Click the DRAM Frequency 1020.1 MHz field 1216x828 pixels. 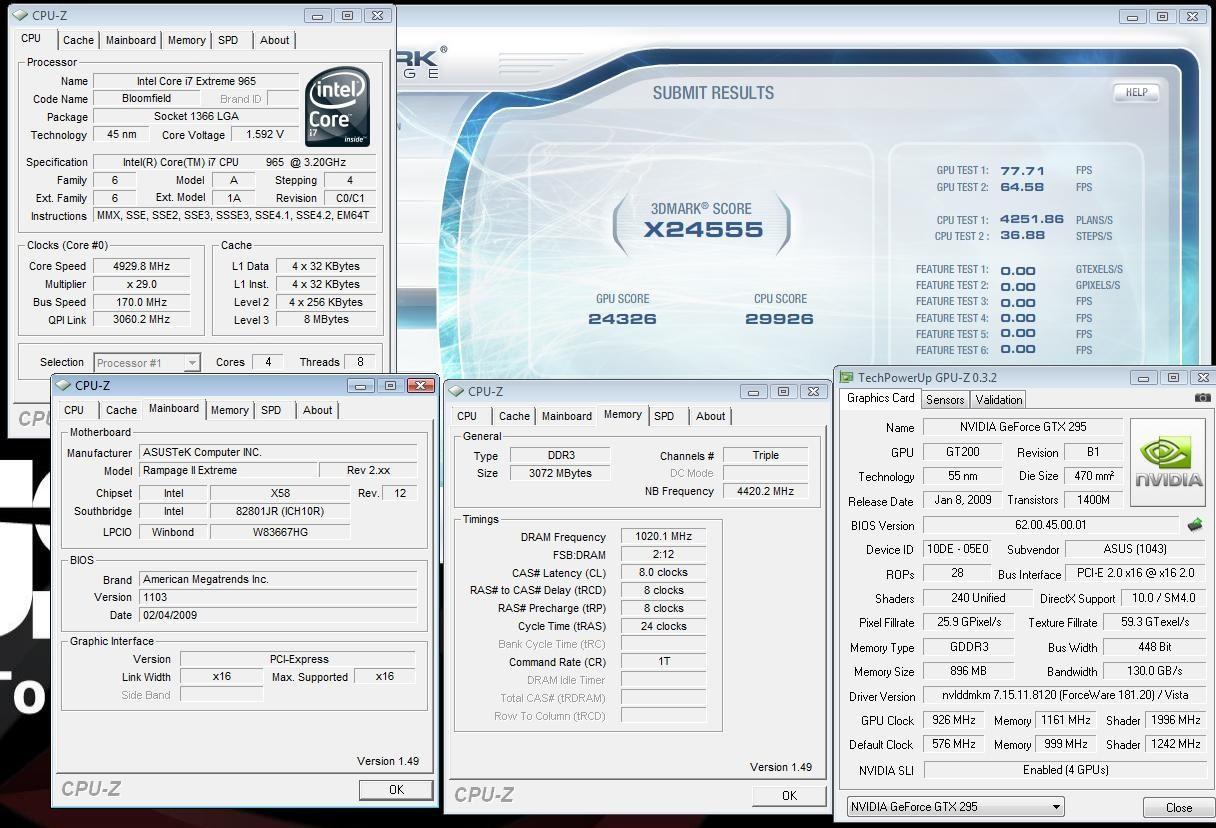(663, 536)
